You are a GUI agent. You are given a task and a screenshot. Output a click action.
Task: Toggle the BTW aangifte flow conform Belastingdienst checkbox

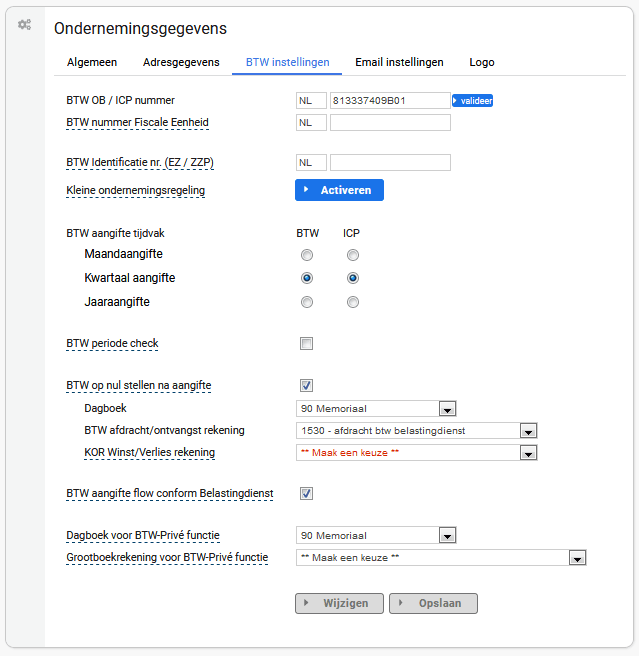coord(306,493)
